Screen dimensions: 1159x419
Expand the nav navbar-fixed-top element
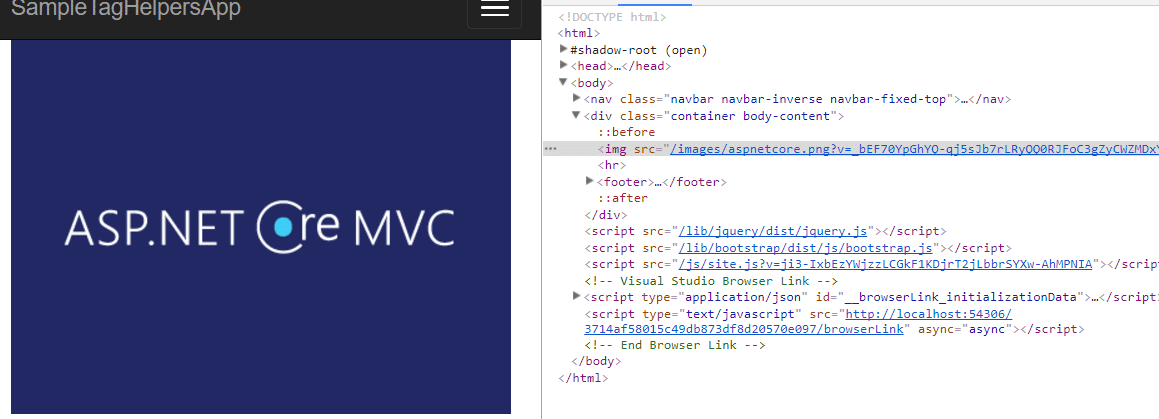tap(577, 98)
